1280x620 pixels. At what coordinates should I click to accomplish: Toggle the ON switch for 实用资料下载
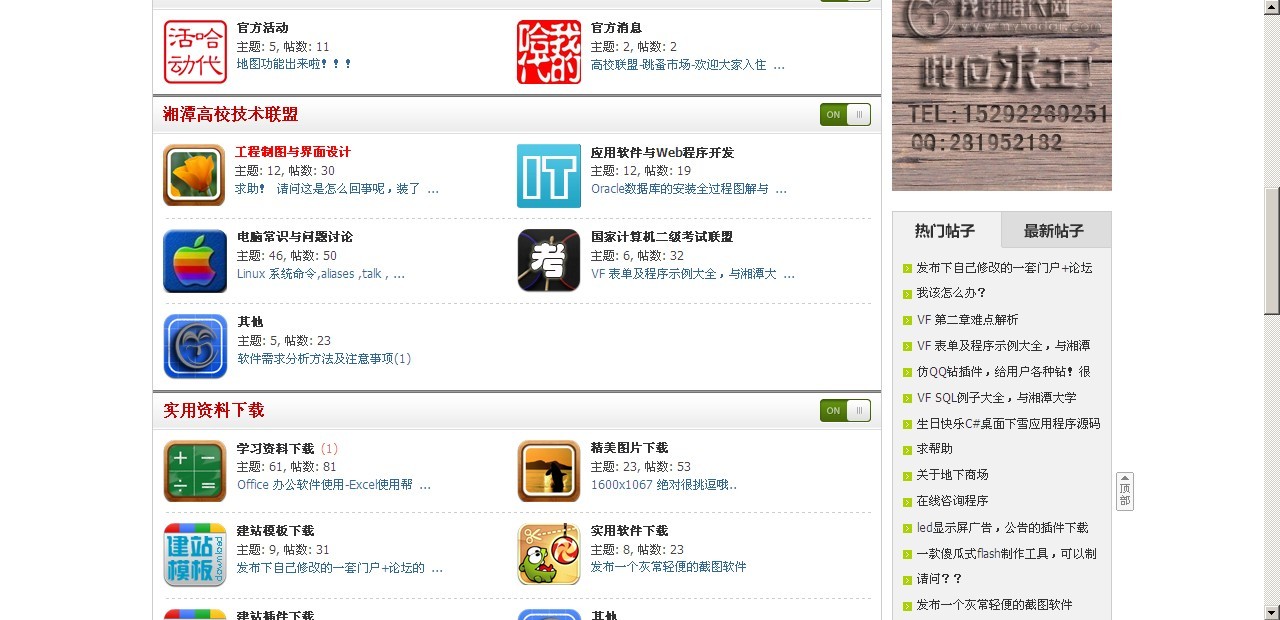tap(845, 411)
